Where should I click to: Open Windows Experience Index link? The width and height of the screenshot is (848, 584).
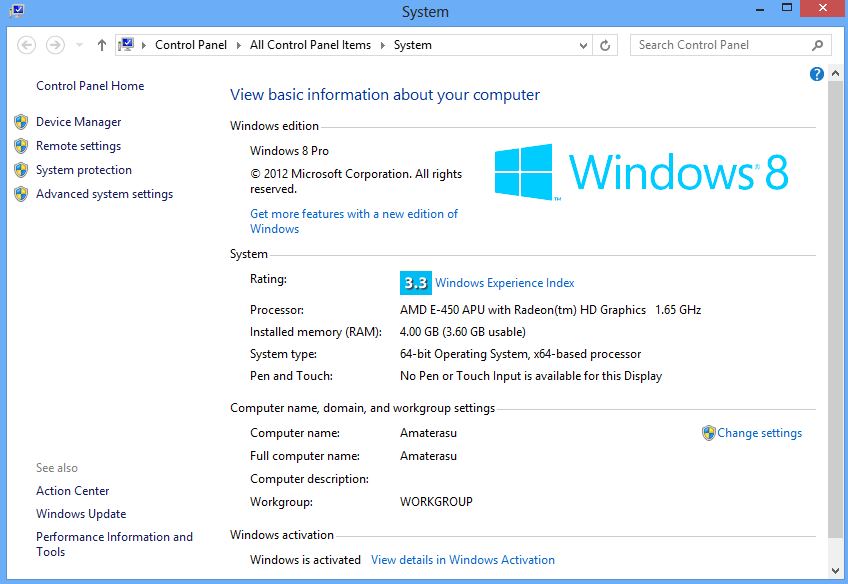pyautogui.click(x=505, y=283)
